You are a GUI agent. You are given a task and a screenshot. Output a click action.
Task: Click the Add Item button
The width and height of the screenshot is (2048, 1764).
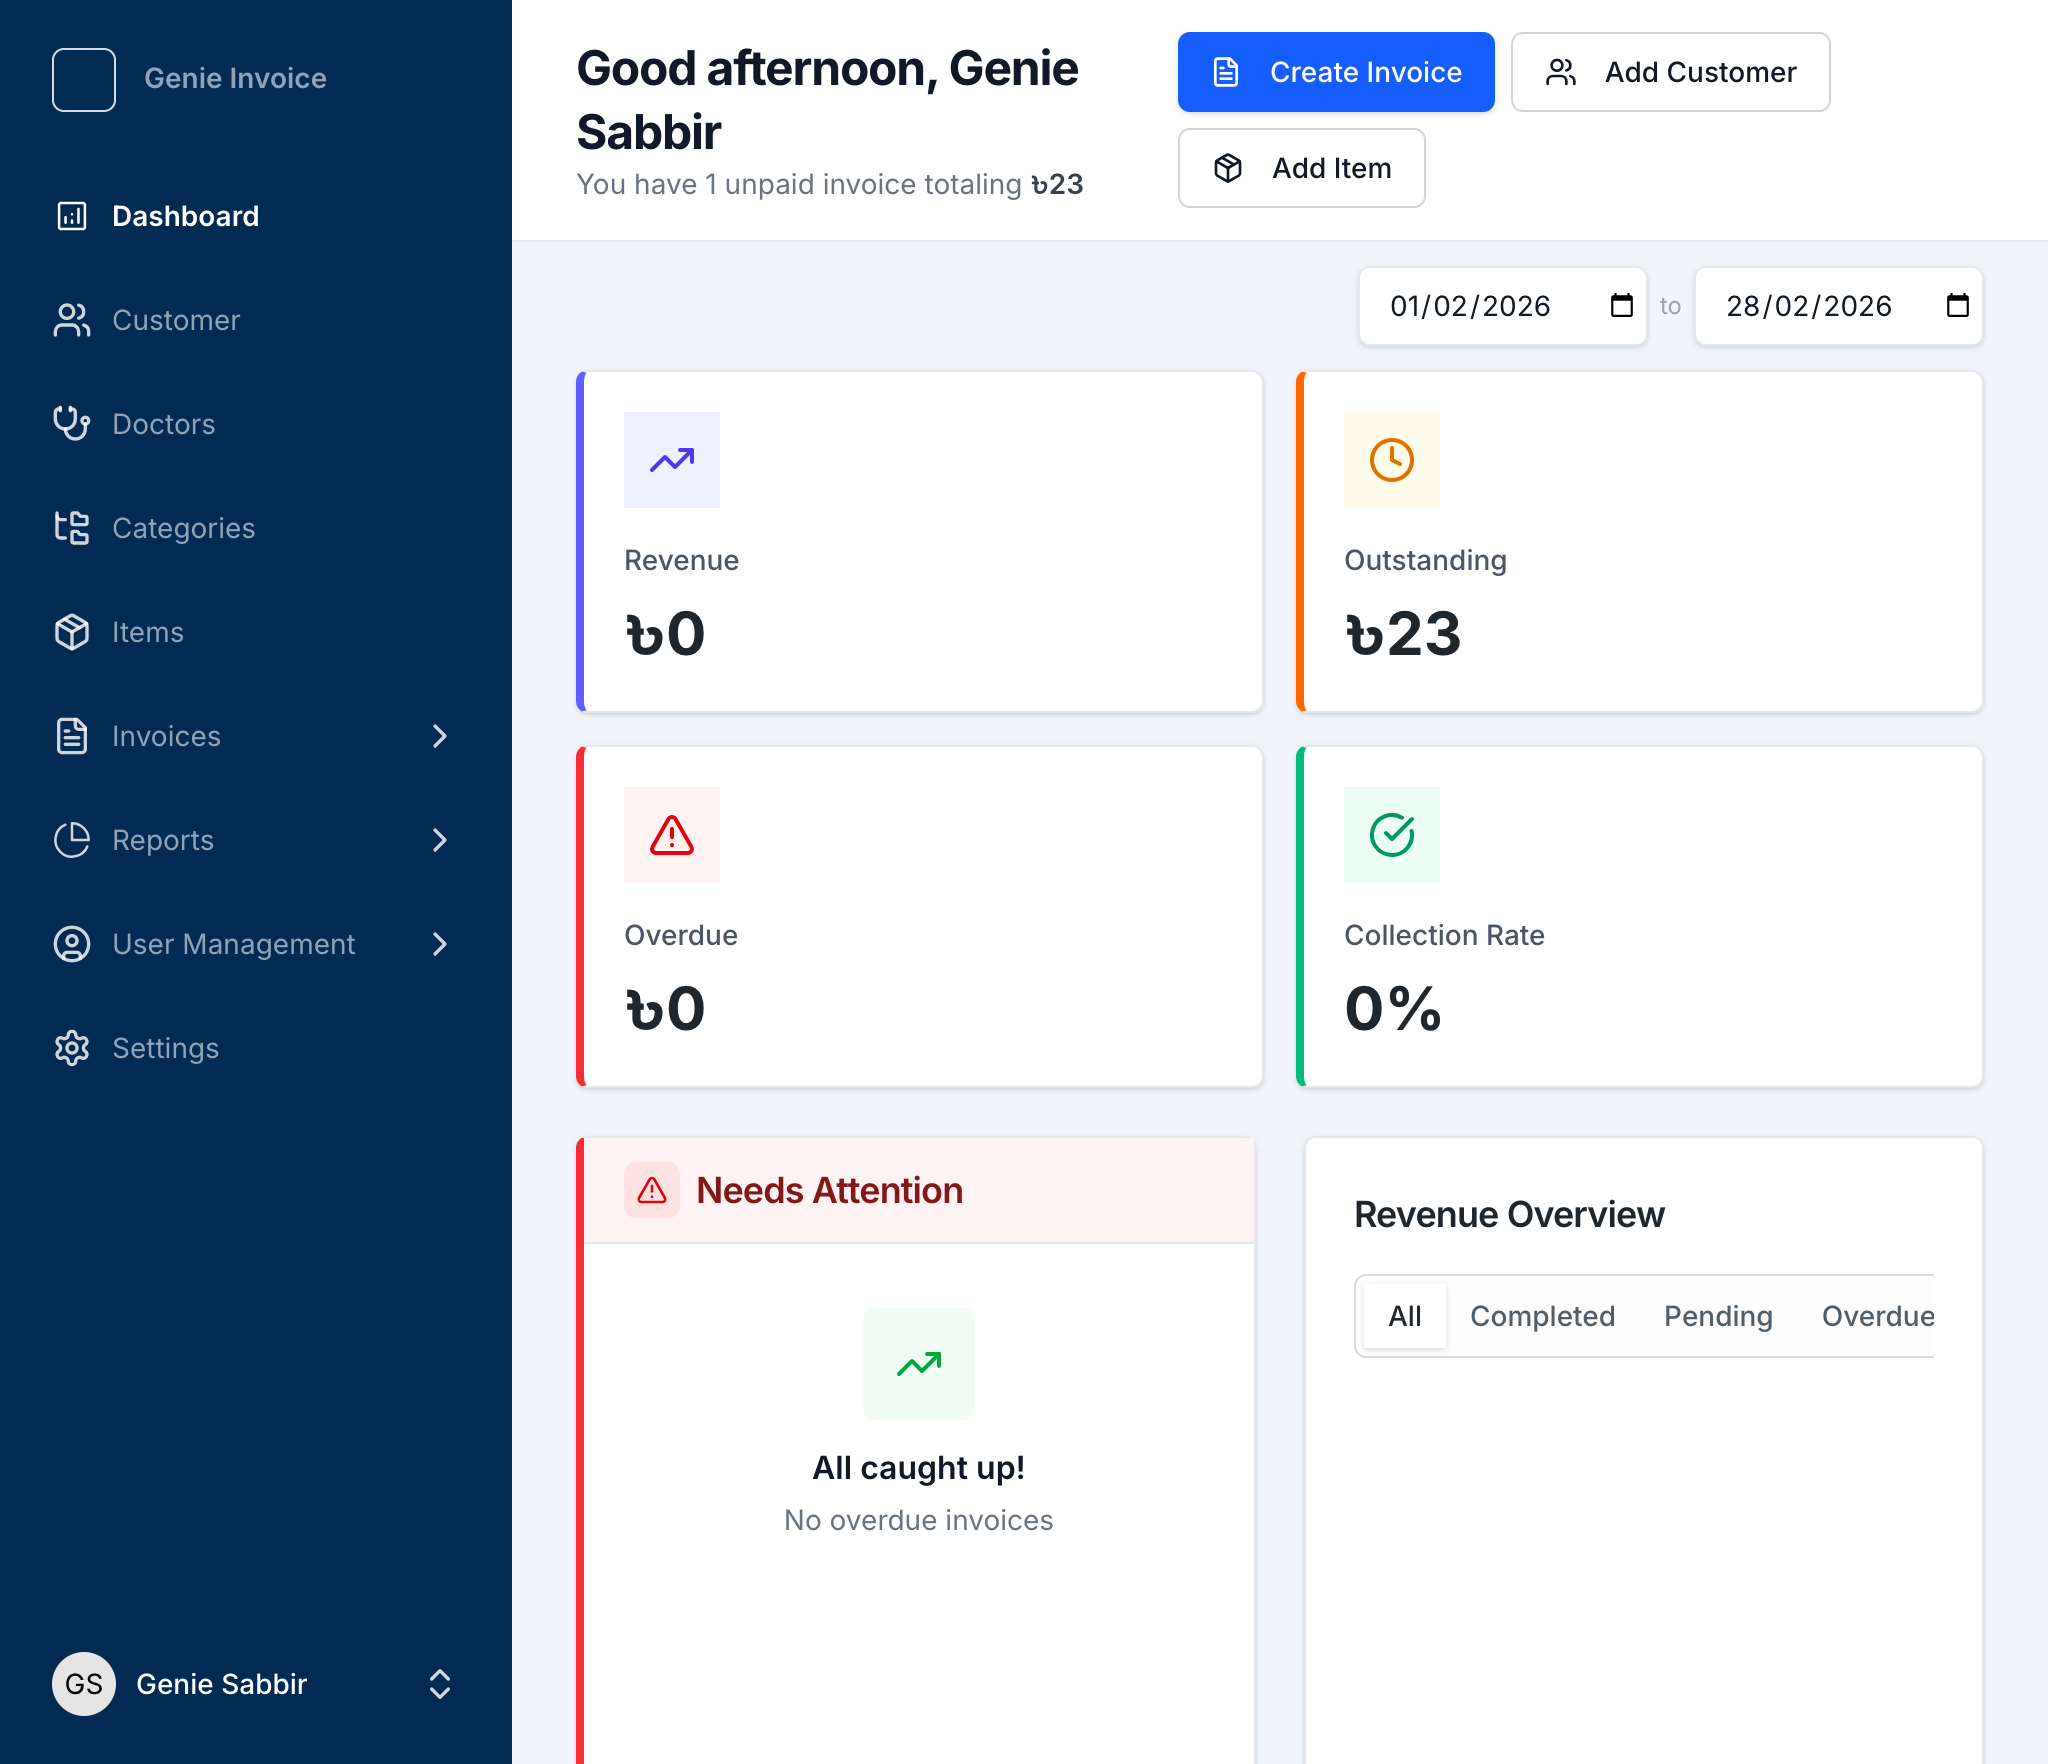(x=1301, y=168)
